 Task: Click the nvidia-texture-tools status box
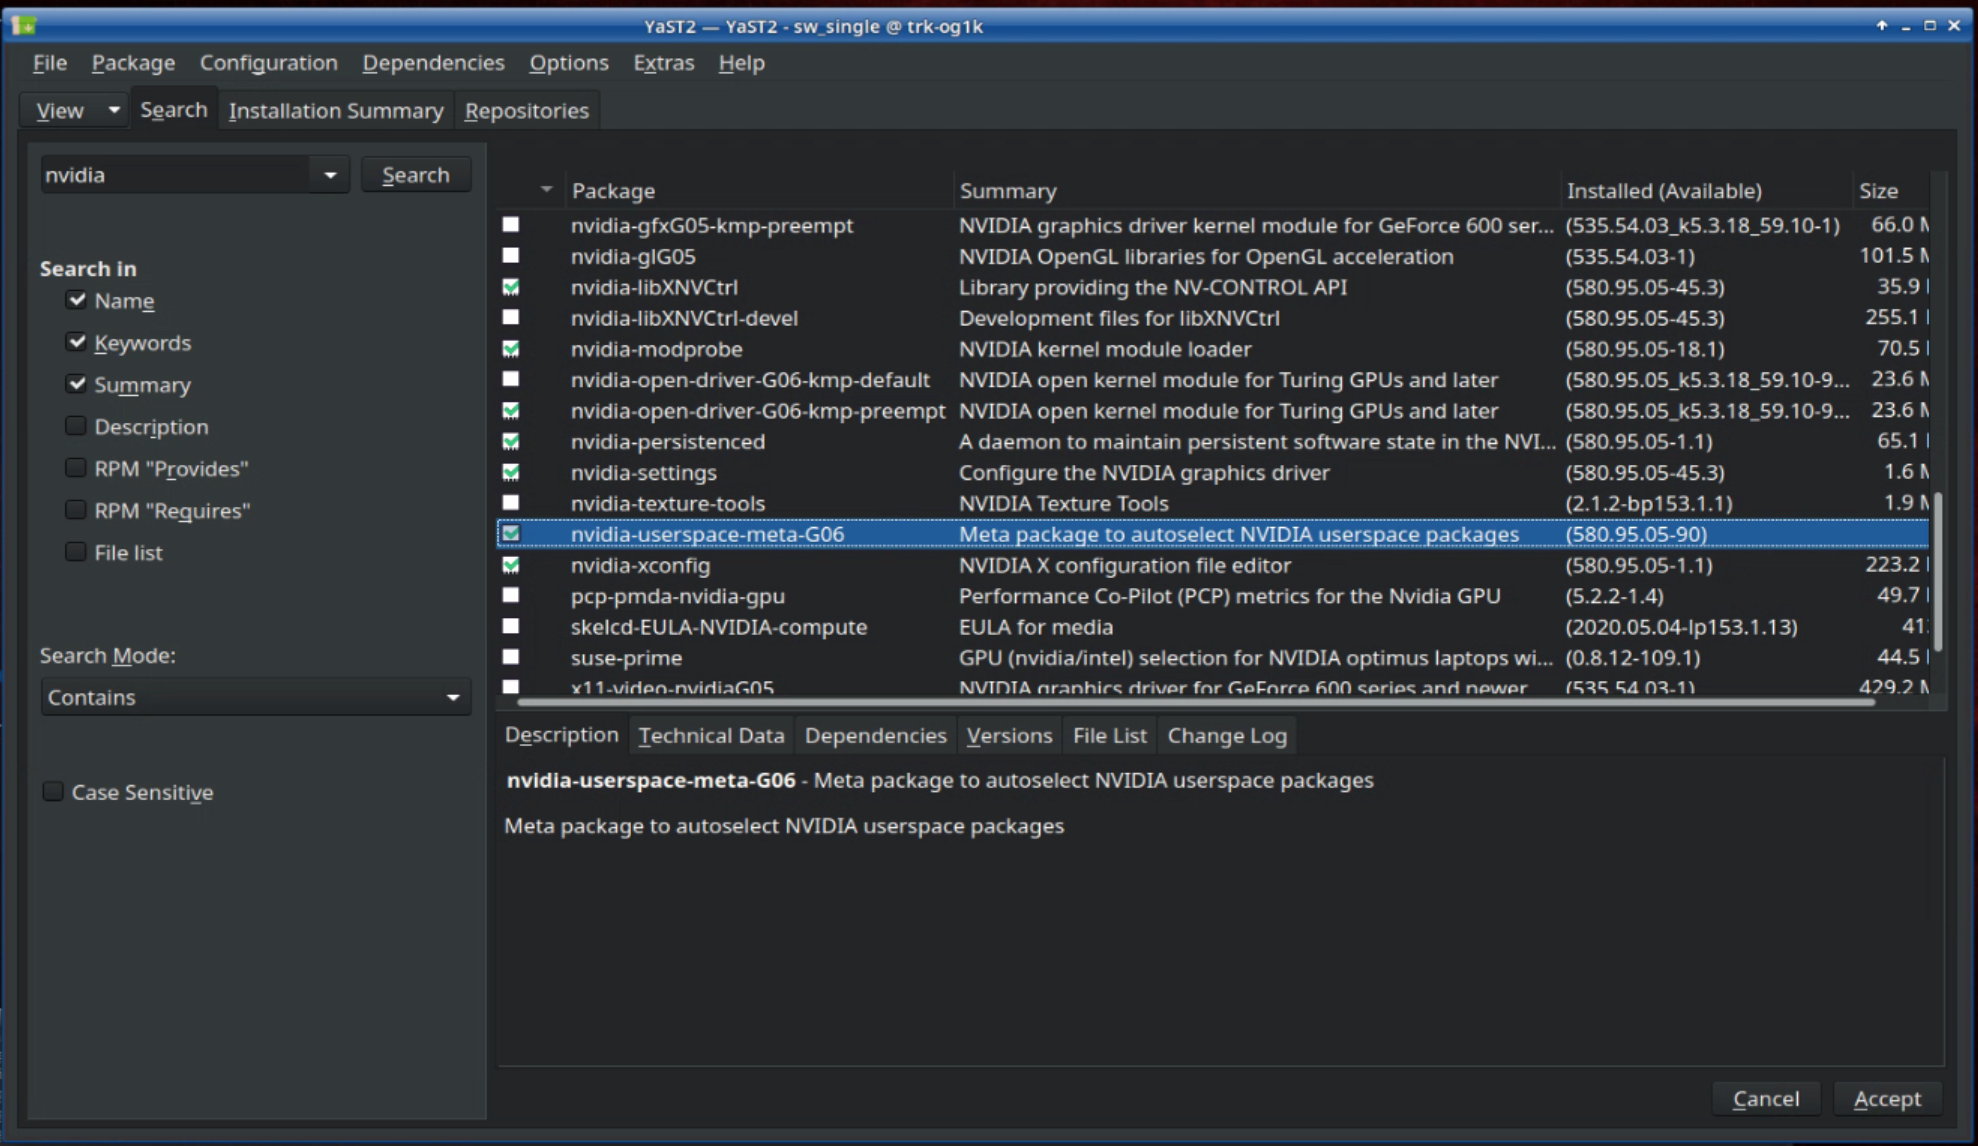(511, 503)
